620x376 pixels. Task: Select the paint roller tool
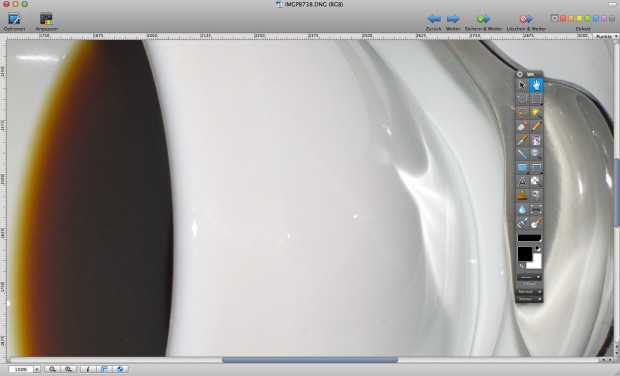tap(536, 195)
